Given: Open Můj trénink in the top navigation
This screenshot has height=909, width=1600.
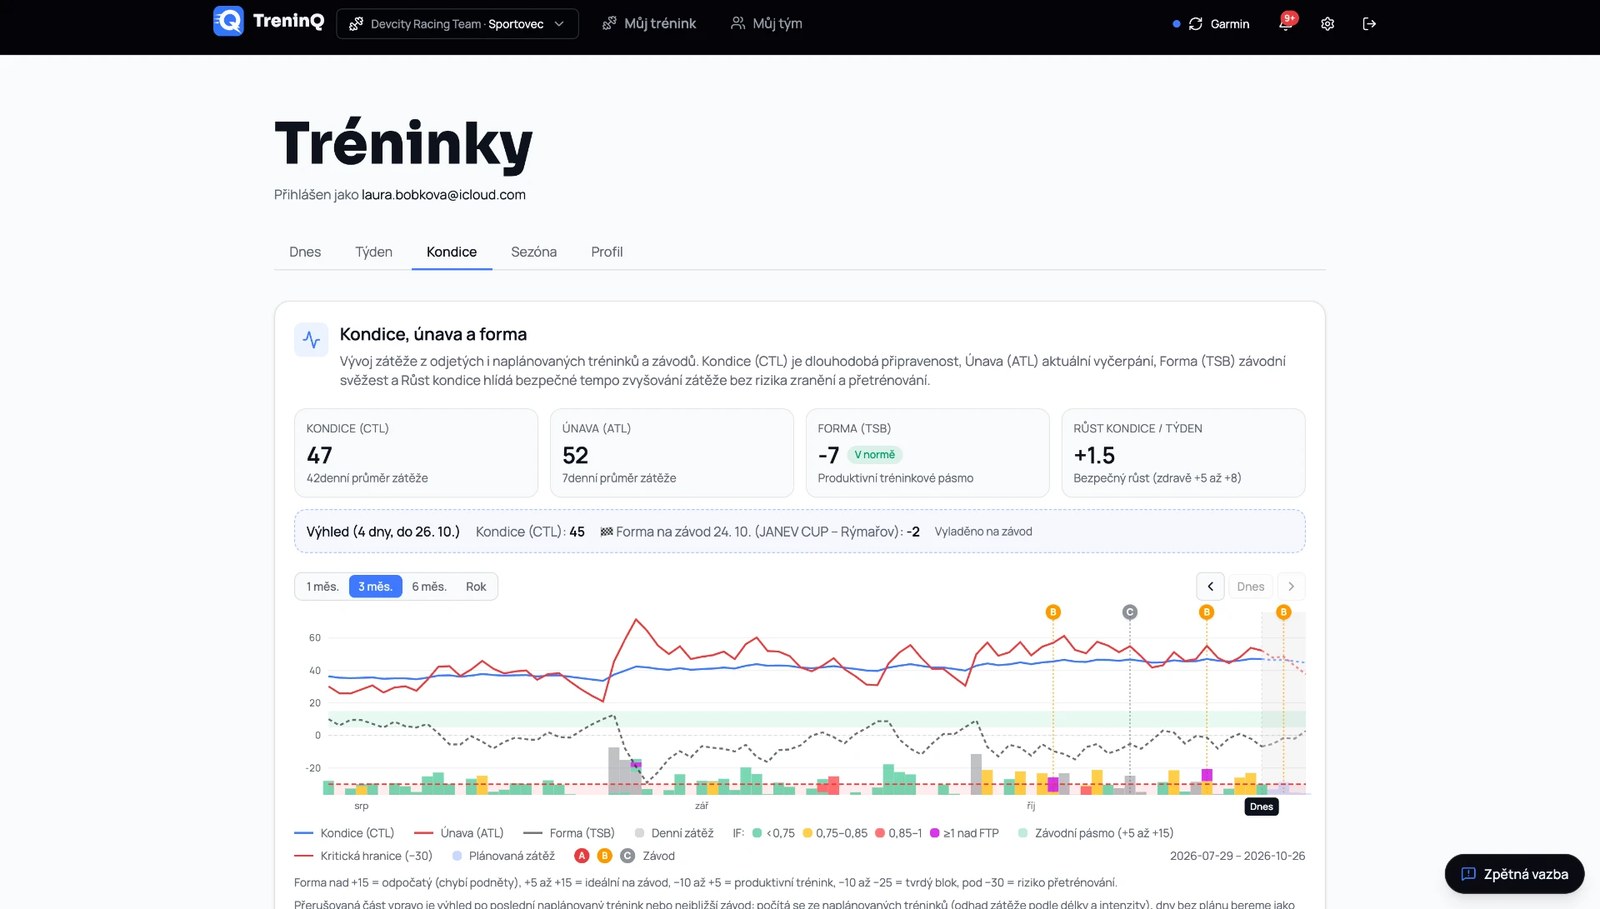Looking at the screenshot, I should pos(649,23).
